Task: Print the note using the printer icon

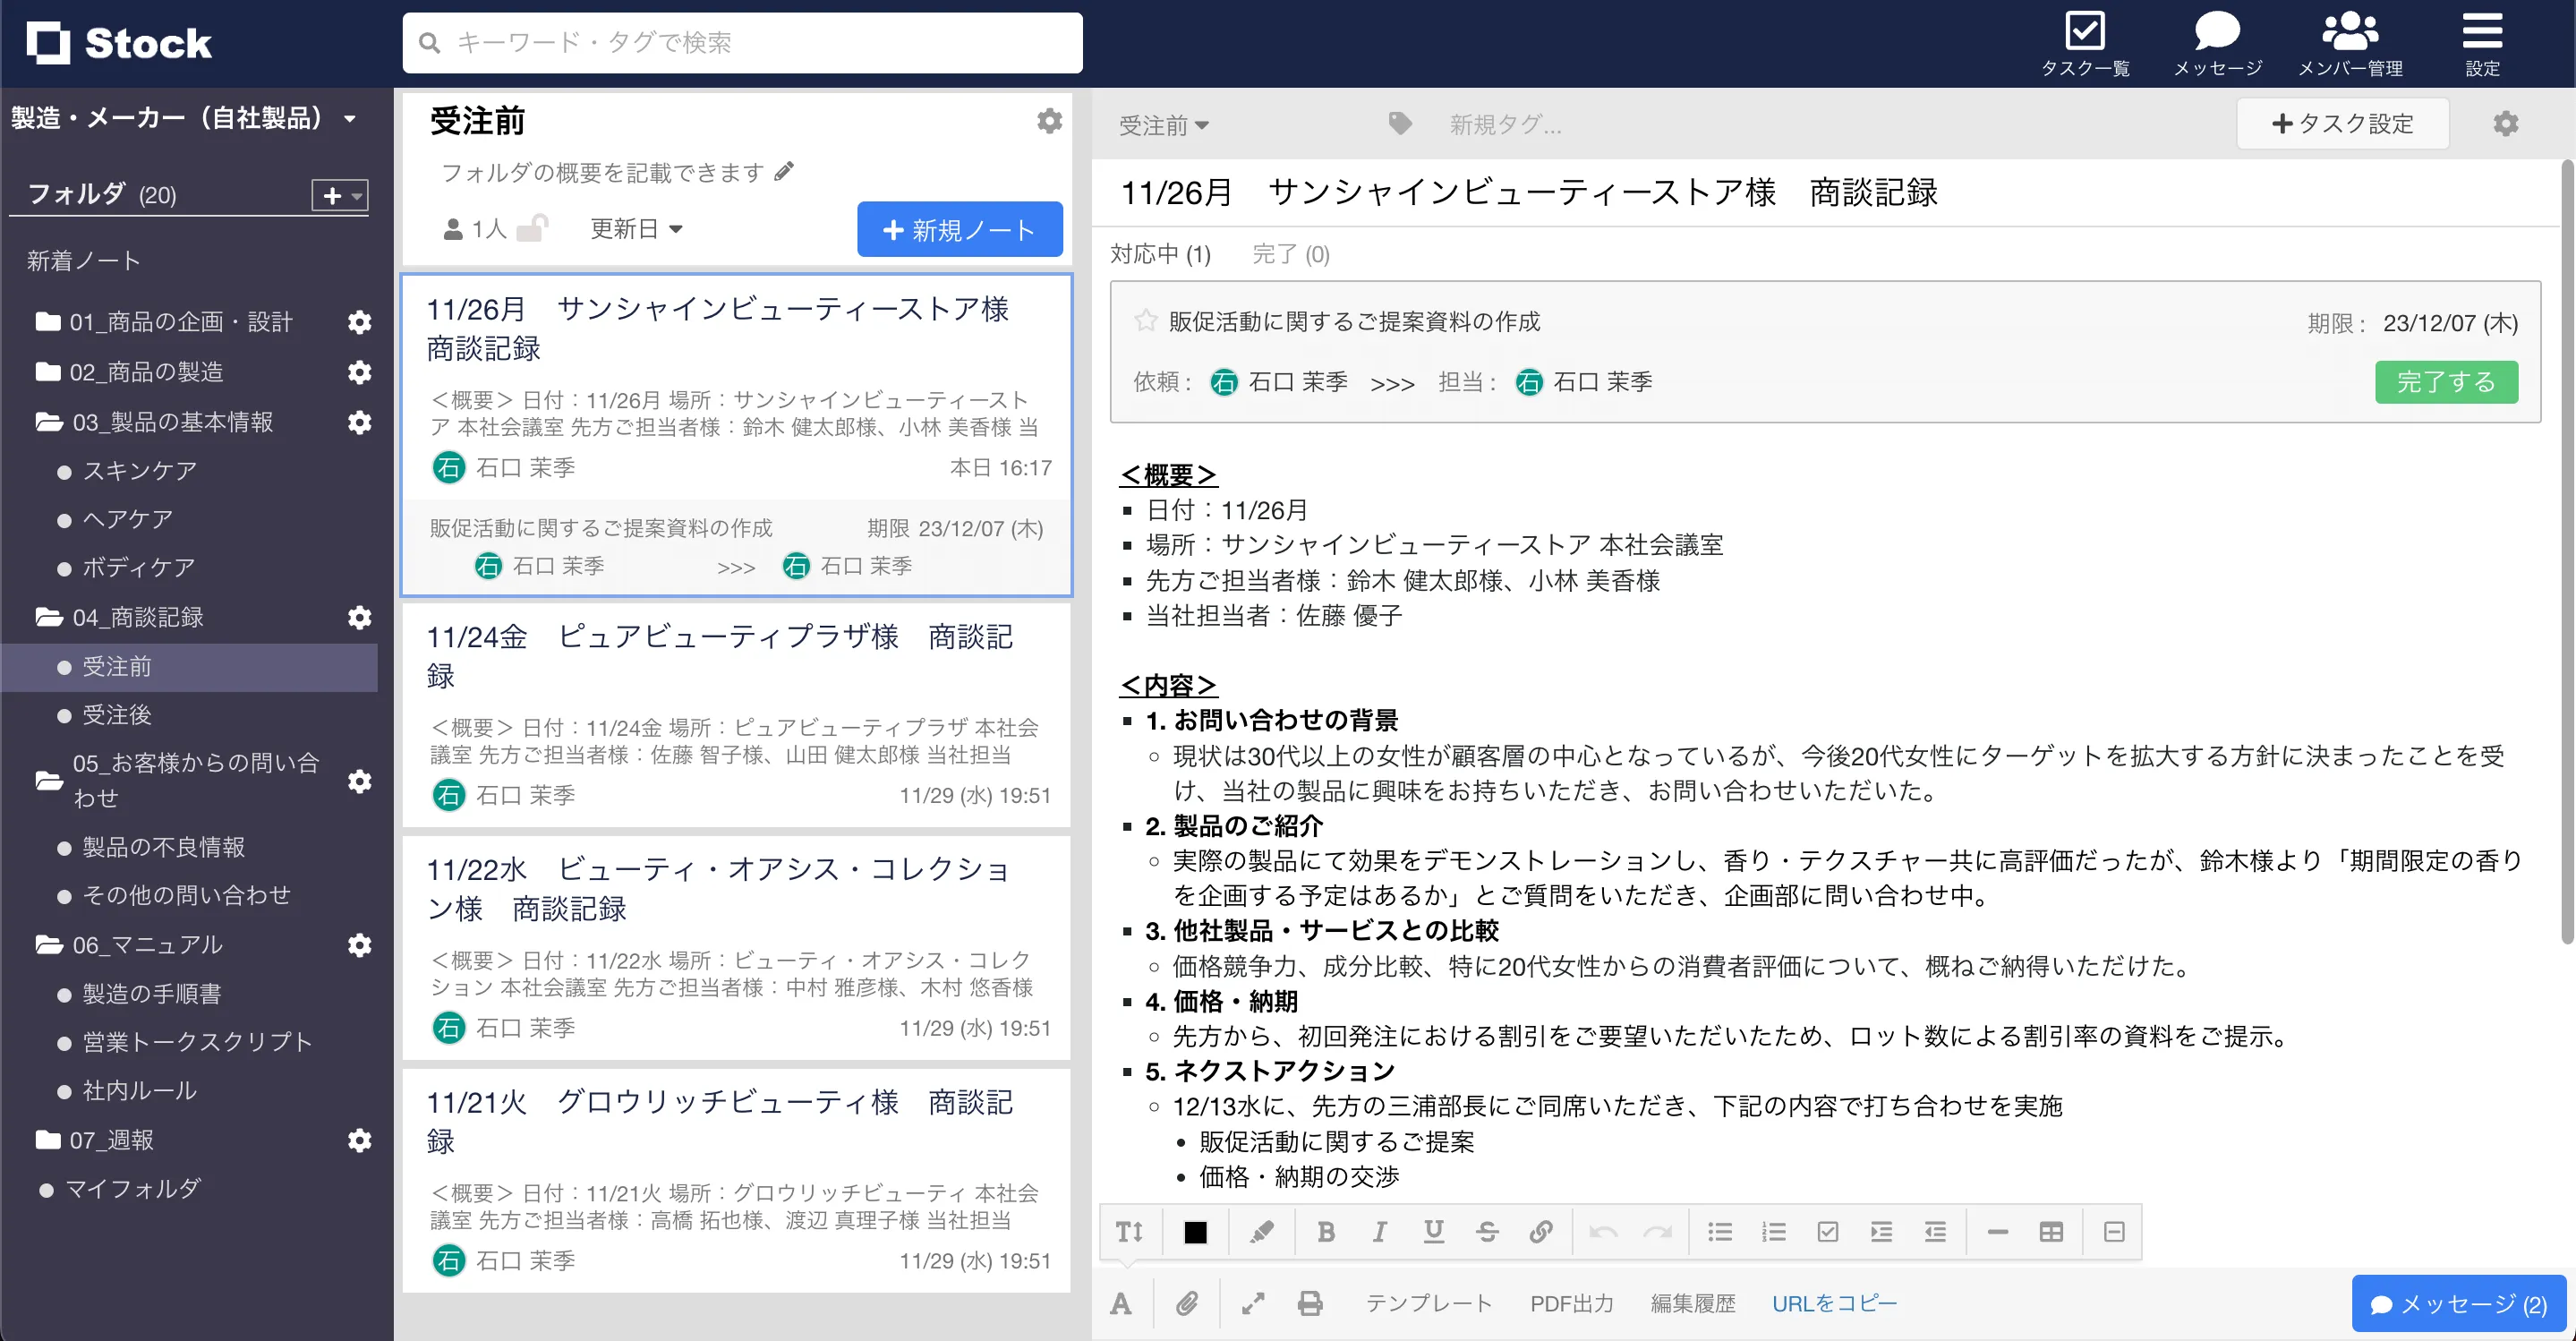Action: pyautogui.click(x=1310, y=1303)
